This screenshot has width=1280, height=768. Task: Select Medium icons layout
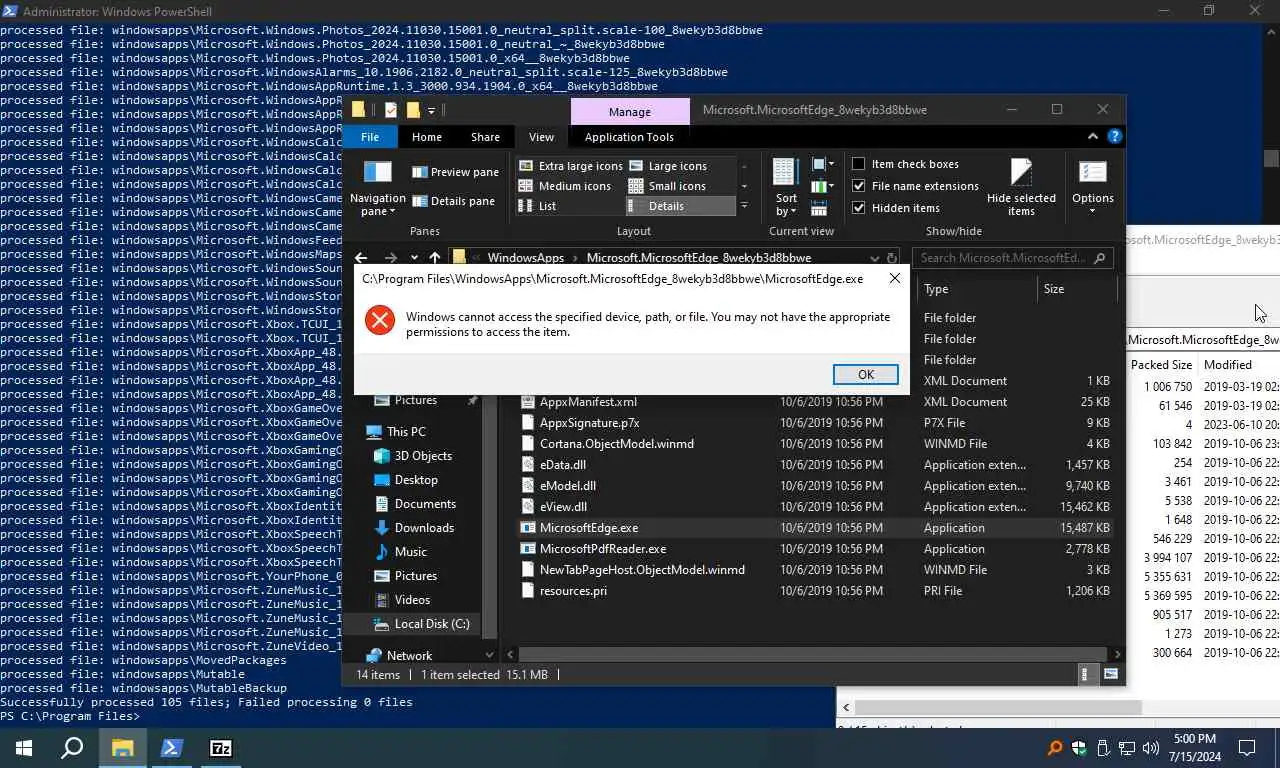(x=565, y=186)
